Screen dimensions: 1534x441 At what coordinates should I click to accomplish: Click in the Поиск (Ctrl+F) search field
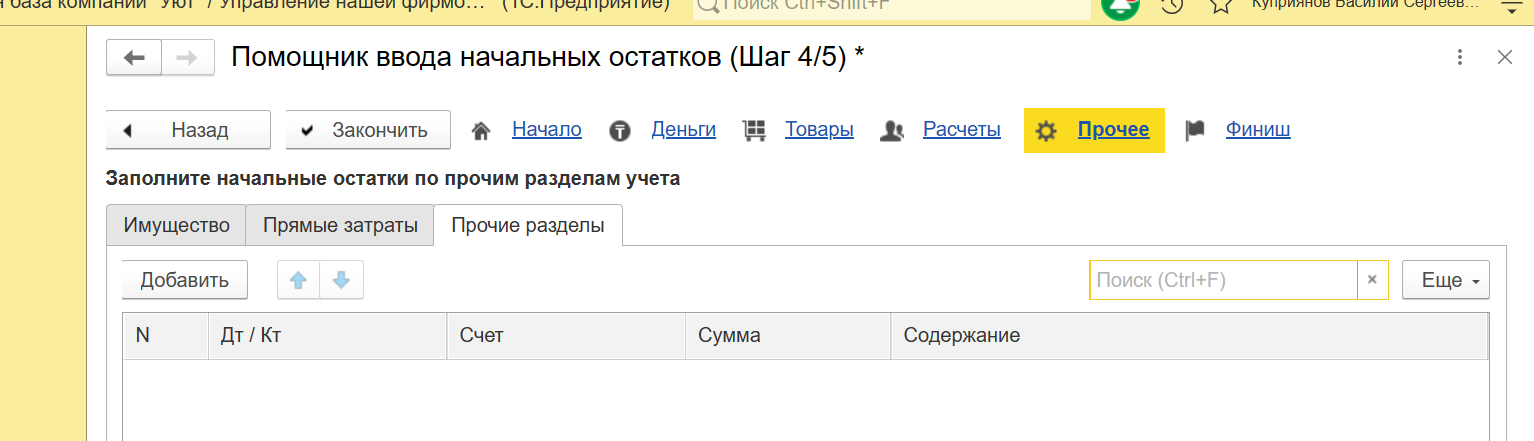(1222, 281)
